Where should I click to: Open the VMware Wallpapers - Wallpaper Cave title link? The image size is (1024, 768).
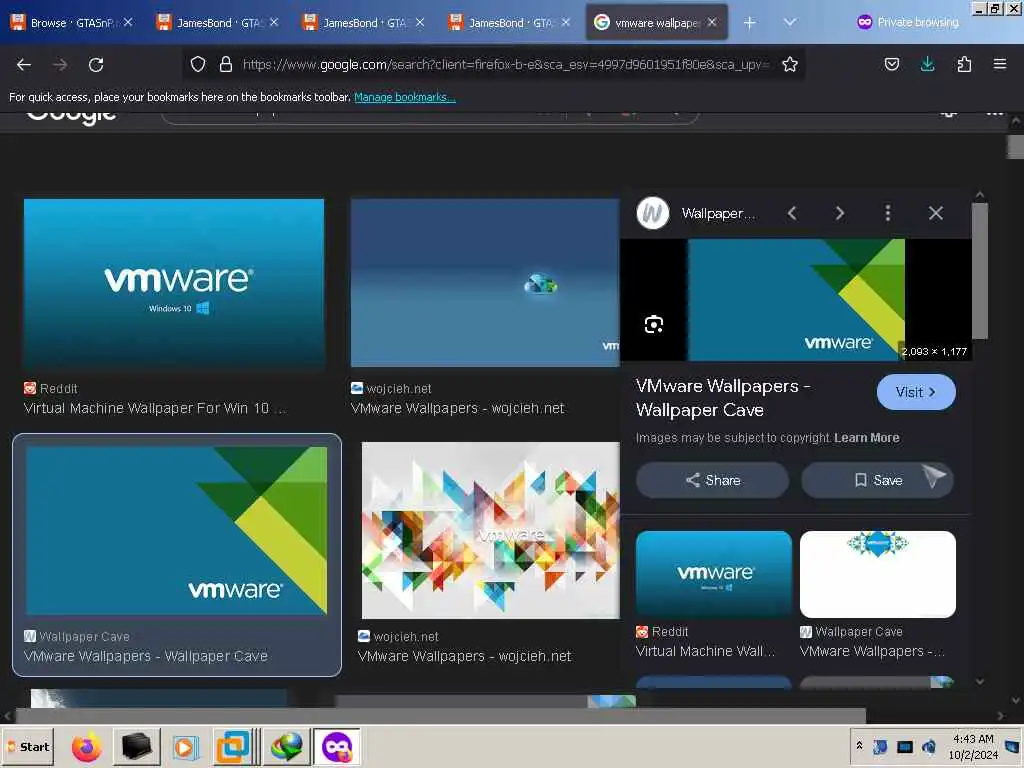point(723,398)
